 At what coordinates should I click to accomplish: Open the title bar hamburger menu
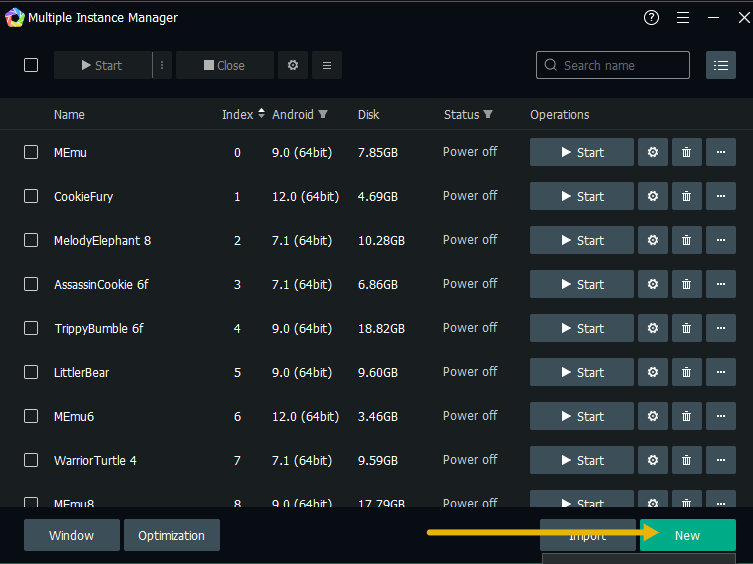pos(683,18)
